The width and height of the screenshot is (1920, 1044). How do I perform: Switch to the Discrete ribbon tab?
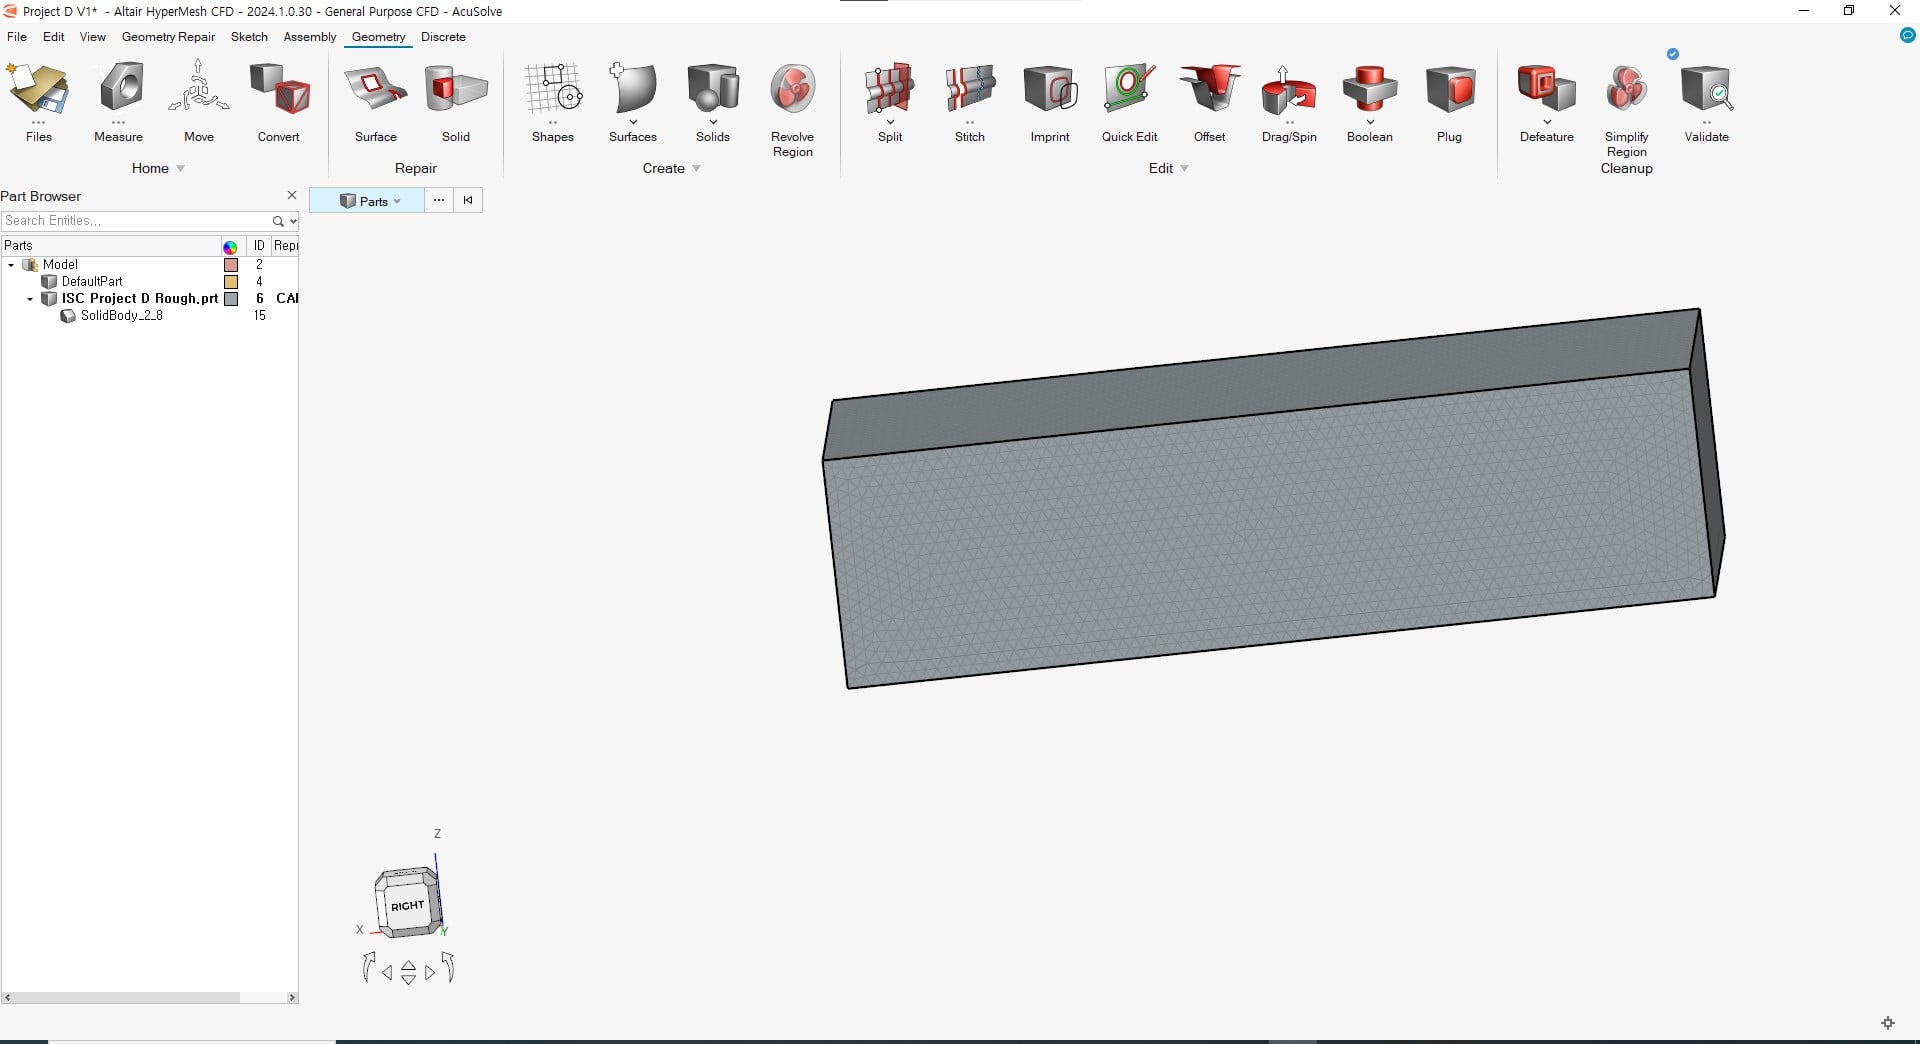[x=443, y=37]
